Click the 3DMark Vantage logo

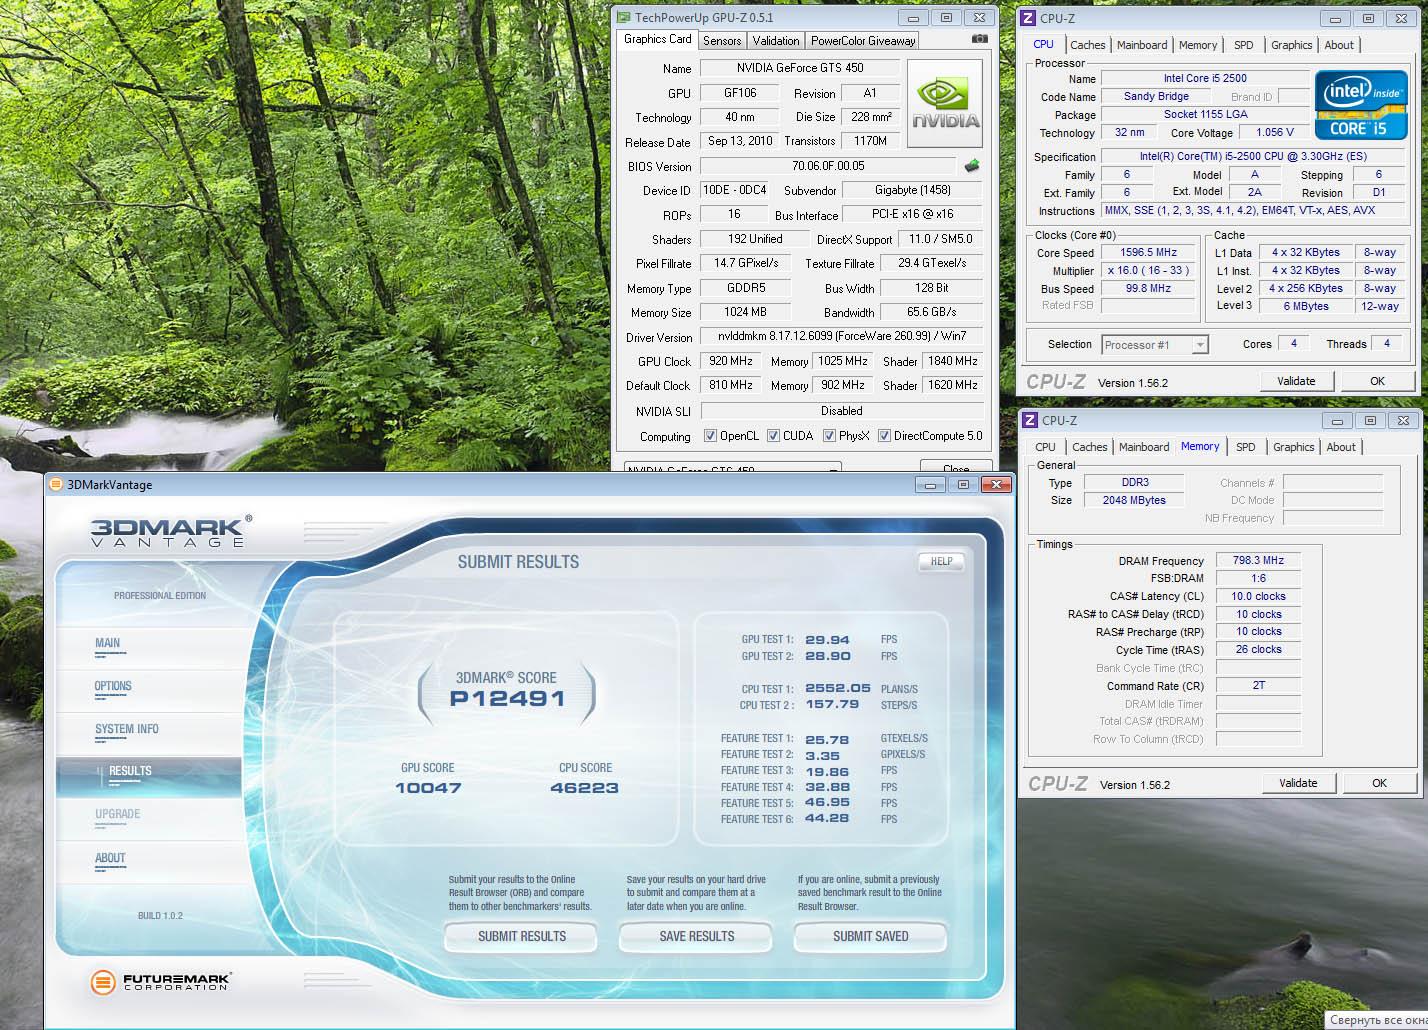pos(170,531)
